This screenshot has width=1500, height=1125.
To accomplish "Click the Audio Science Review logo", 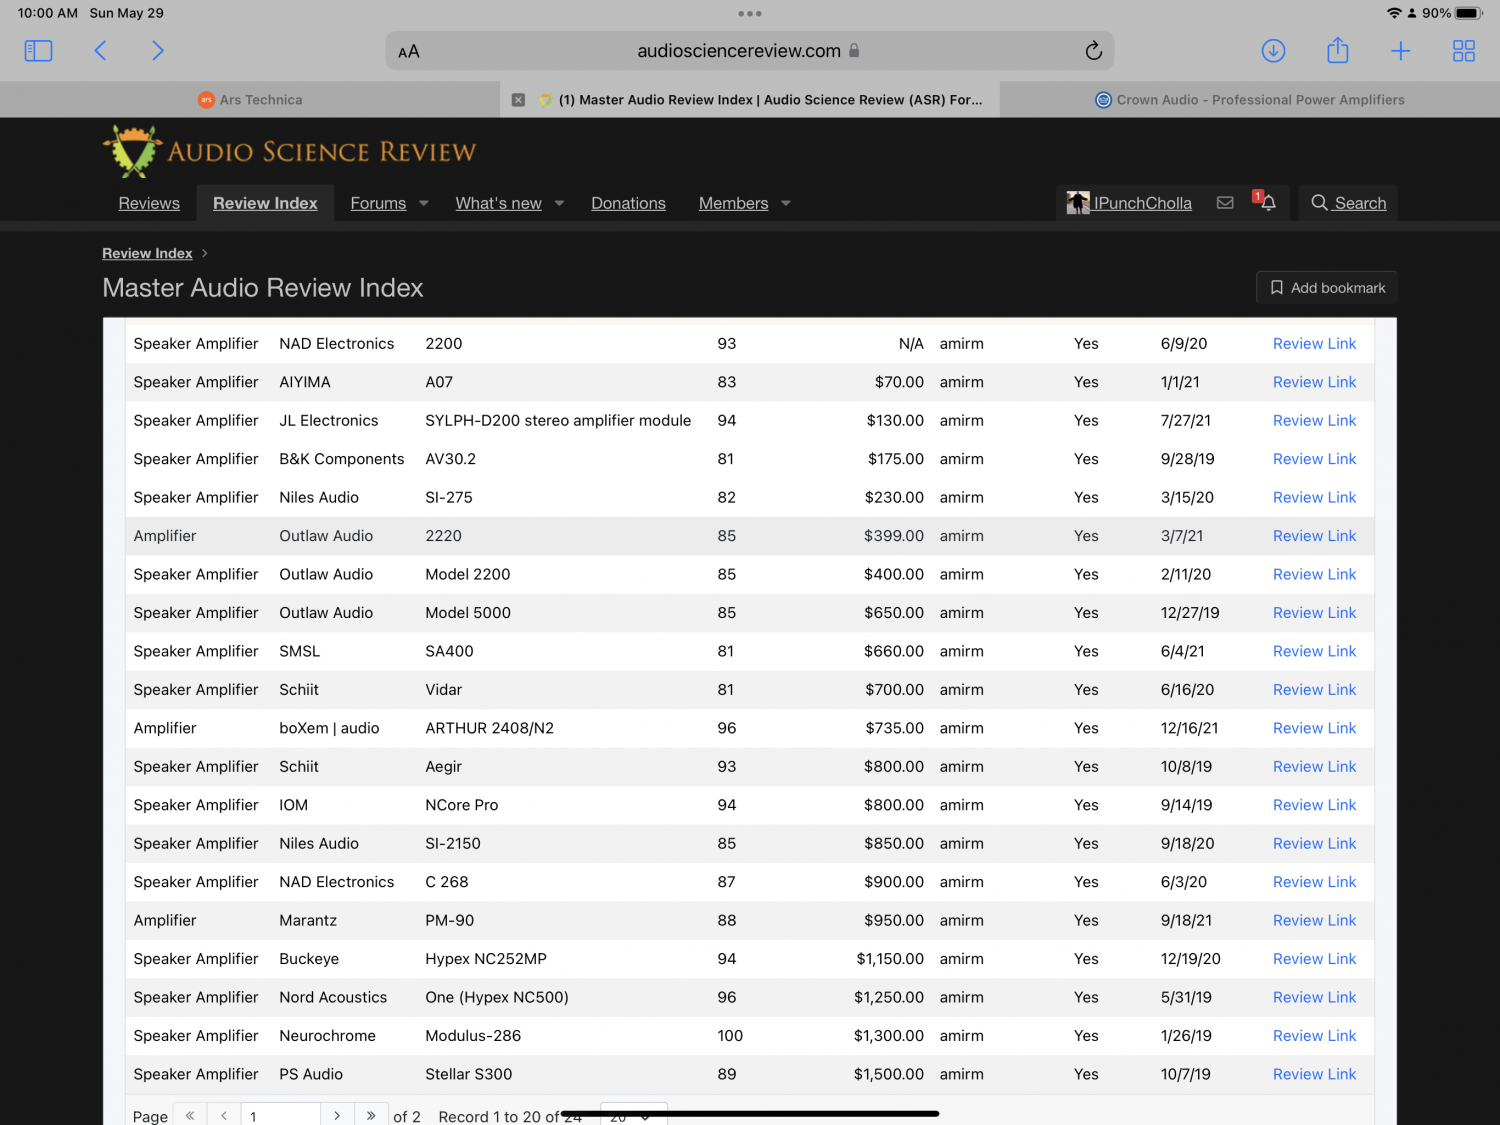I will click(x=289, y=152).
